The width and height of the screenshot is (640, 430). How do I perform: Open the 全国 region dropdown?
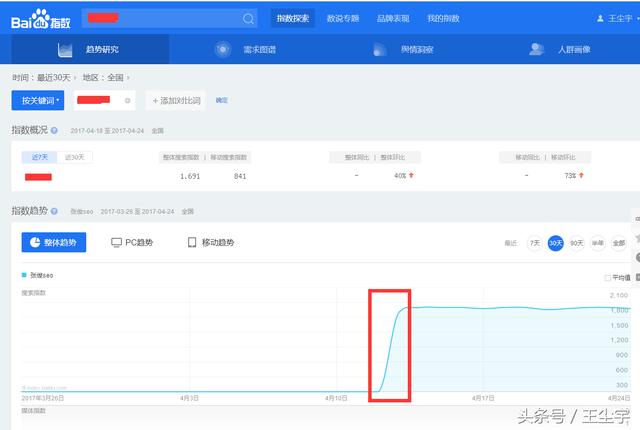click(115, 77)
